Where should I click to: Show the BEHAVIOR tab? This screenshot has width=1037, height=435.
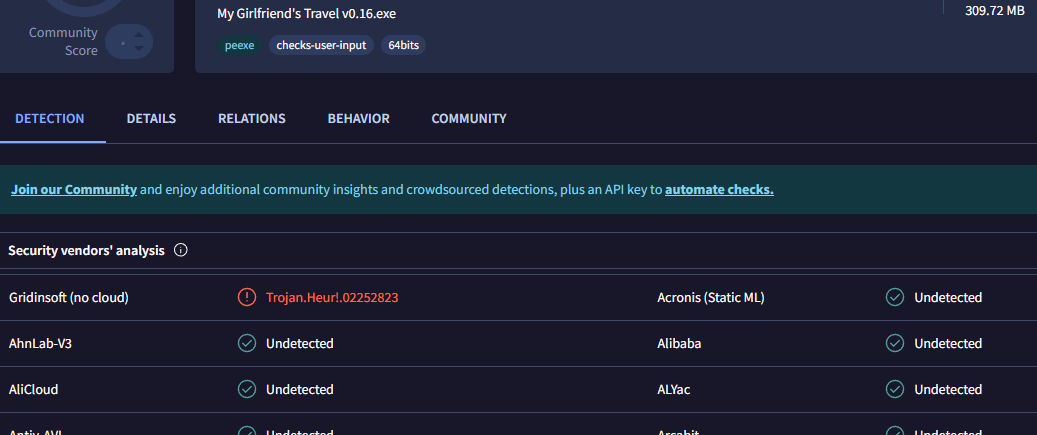coord(358,118)
